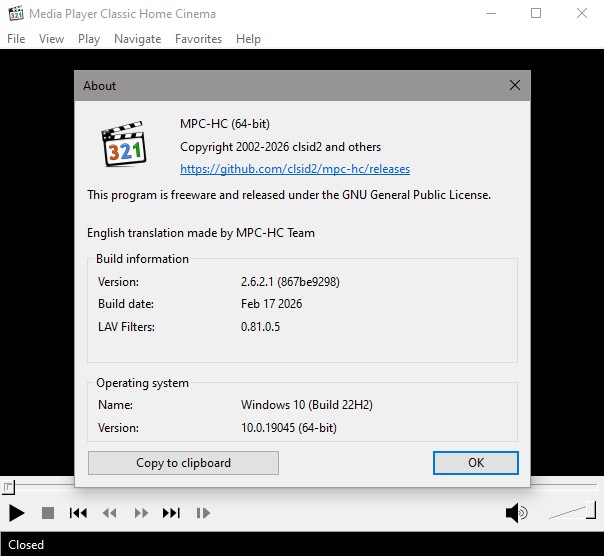Open the Navigate menu
Screen dimensions: 604x556
(138, 39)
